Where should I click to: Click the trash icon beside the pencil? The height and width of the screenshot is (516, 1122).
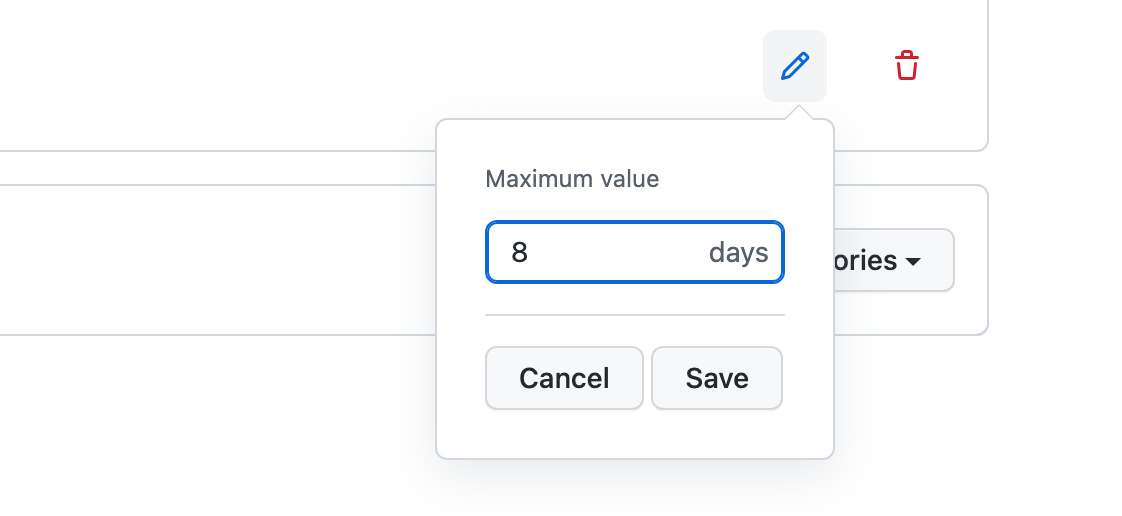pyautogui.click(x=906, y=66)
